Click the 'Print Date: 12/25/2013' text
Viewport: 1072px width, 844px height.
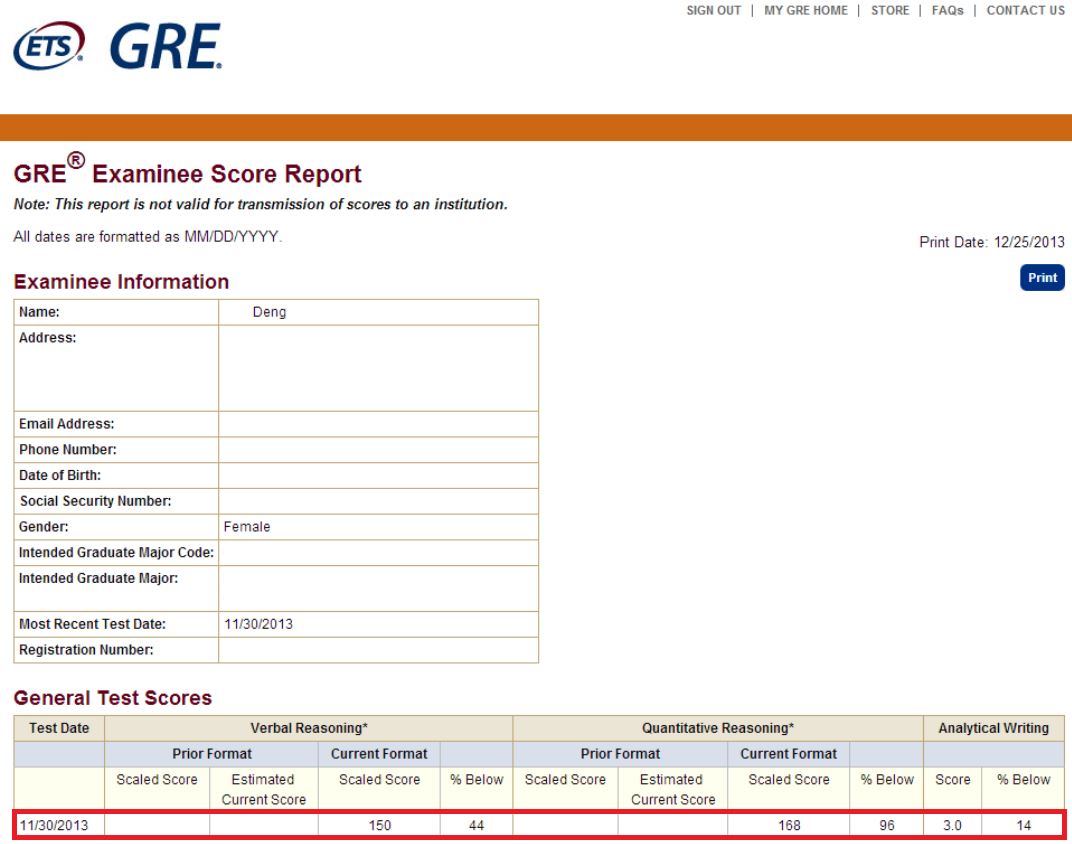[x=992, y=242]
